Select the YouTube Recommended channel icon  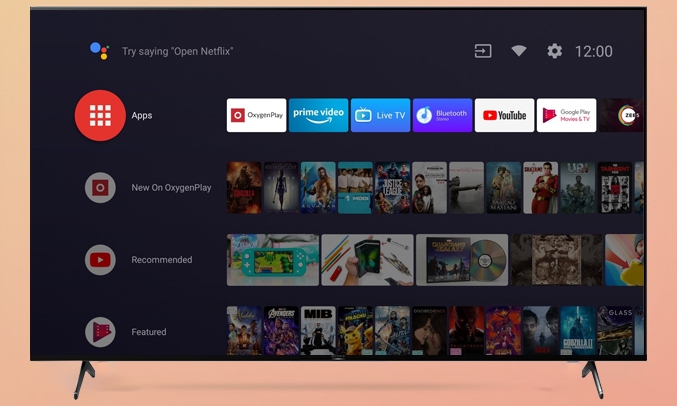coord(100,260)
